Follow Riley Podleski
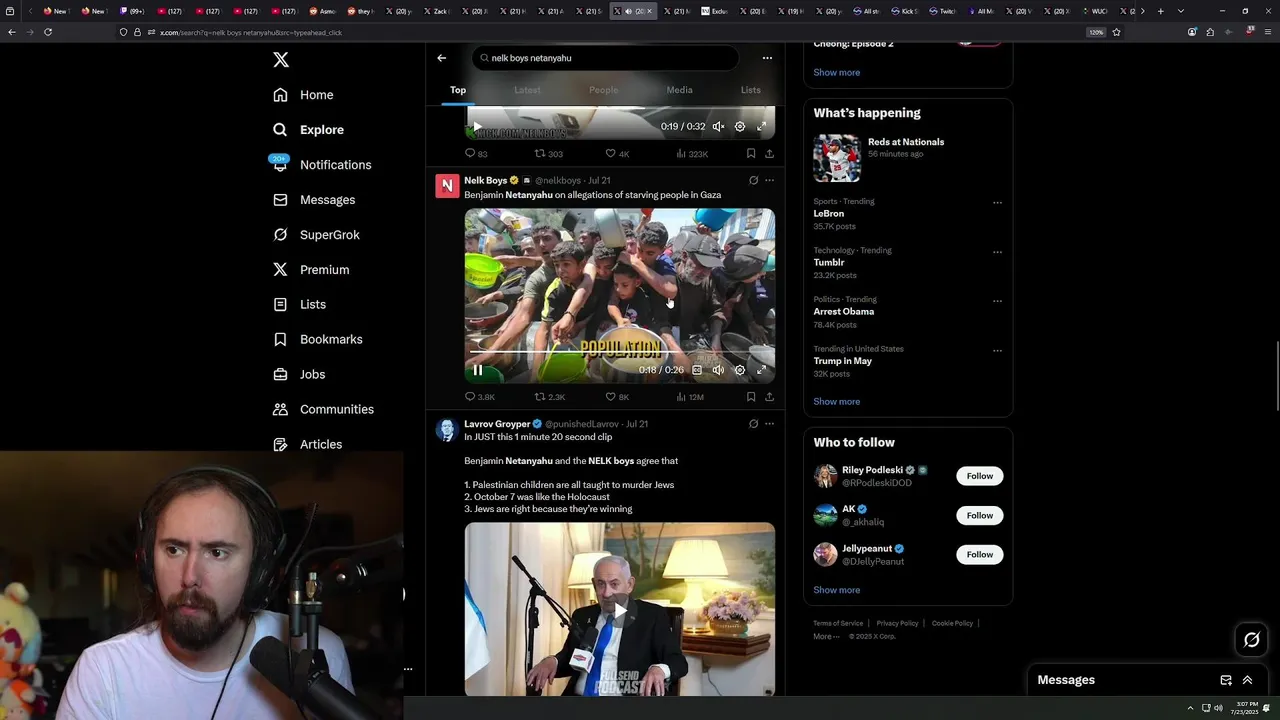Viewport: 1280px width, 720px height. tap(980, 476)
